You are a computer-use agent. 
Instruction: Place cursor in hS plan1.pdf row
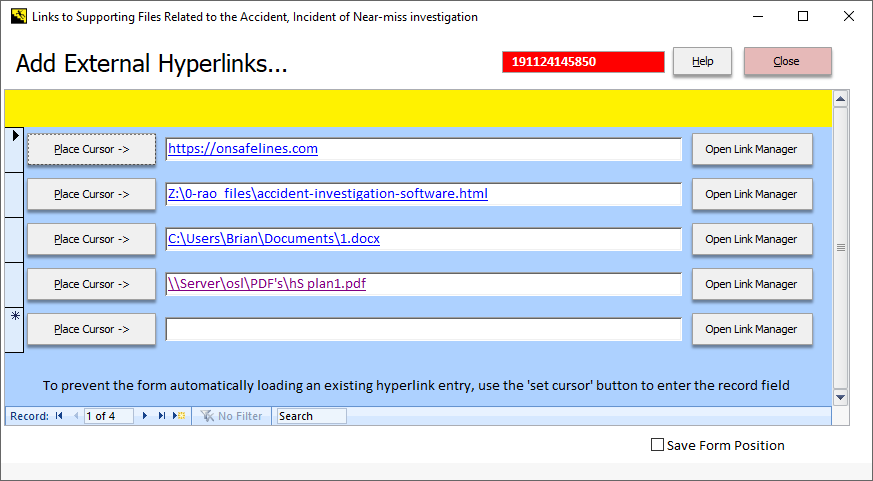coord(92,284)
